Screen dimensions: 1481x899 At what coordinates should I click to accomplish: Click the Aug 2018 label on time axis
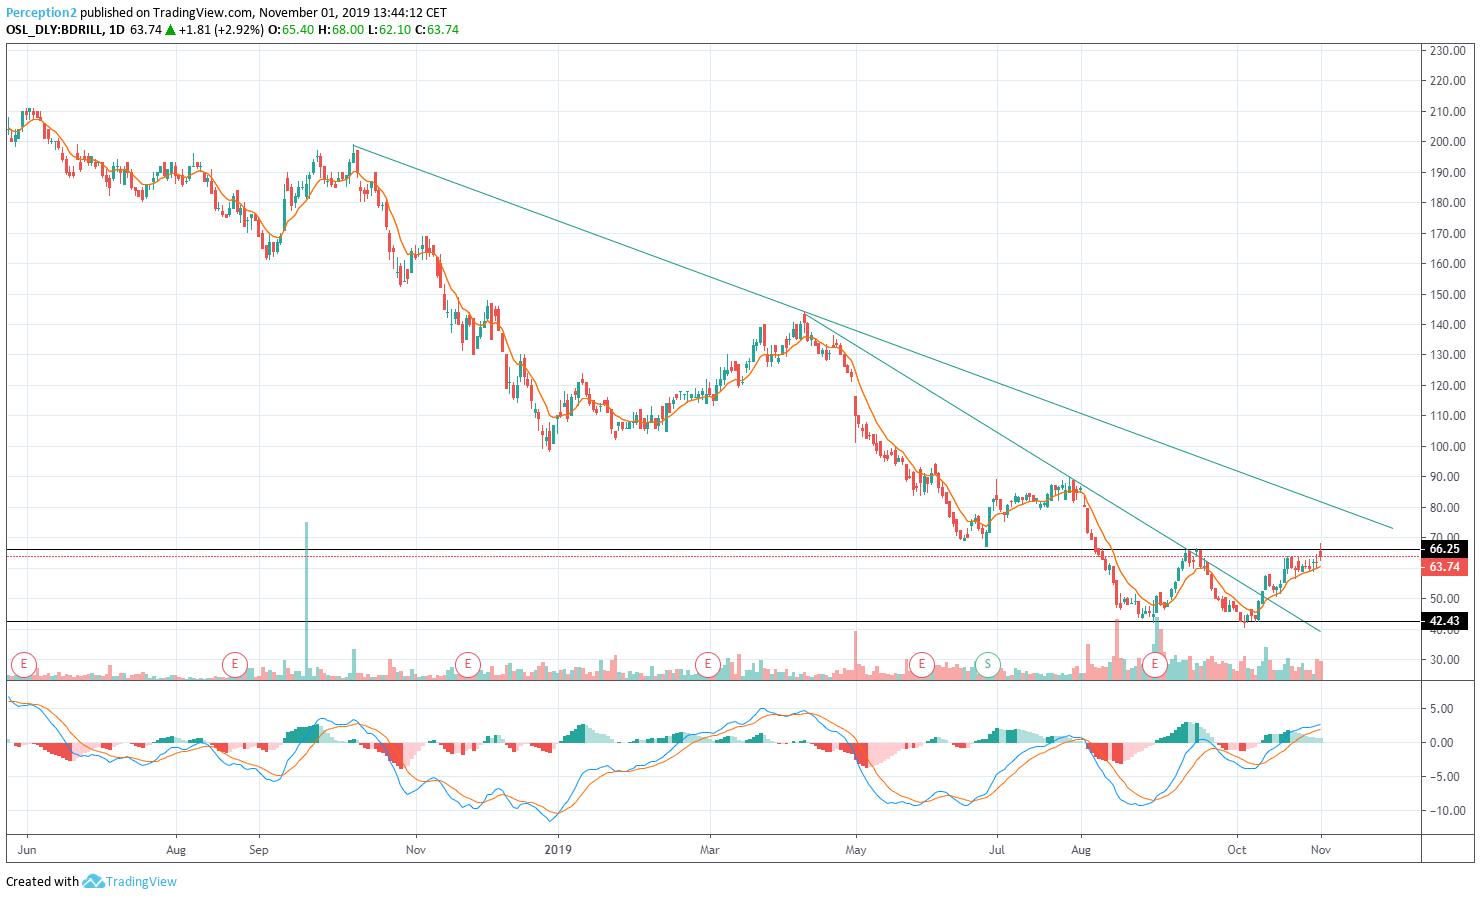coord(176,850)
